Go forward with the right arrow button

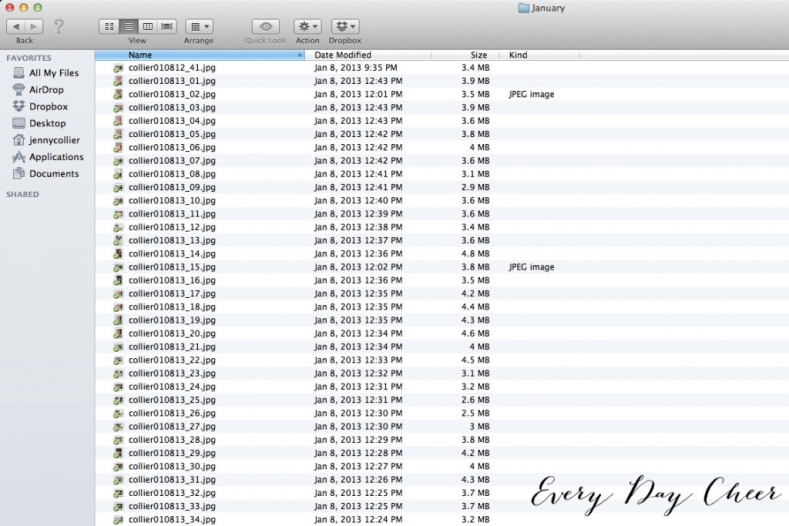[x=34, y=26]
